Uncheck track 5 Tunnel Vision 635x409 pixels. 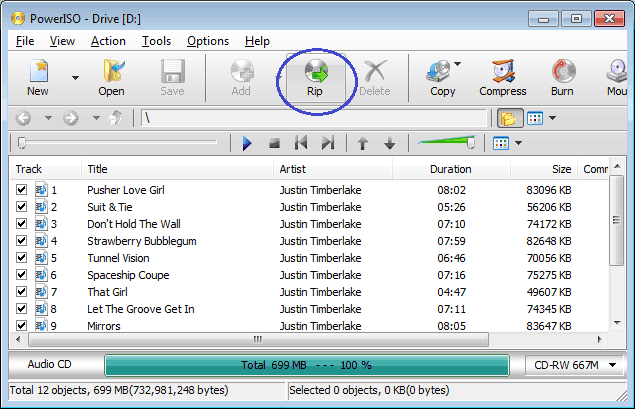[21, 258]
